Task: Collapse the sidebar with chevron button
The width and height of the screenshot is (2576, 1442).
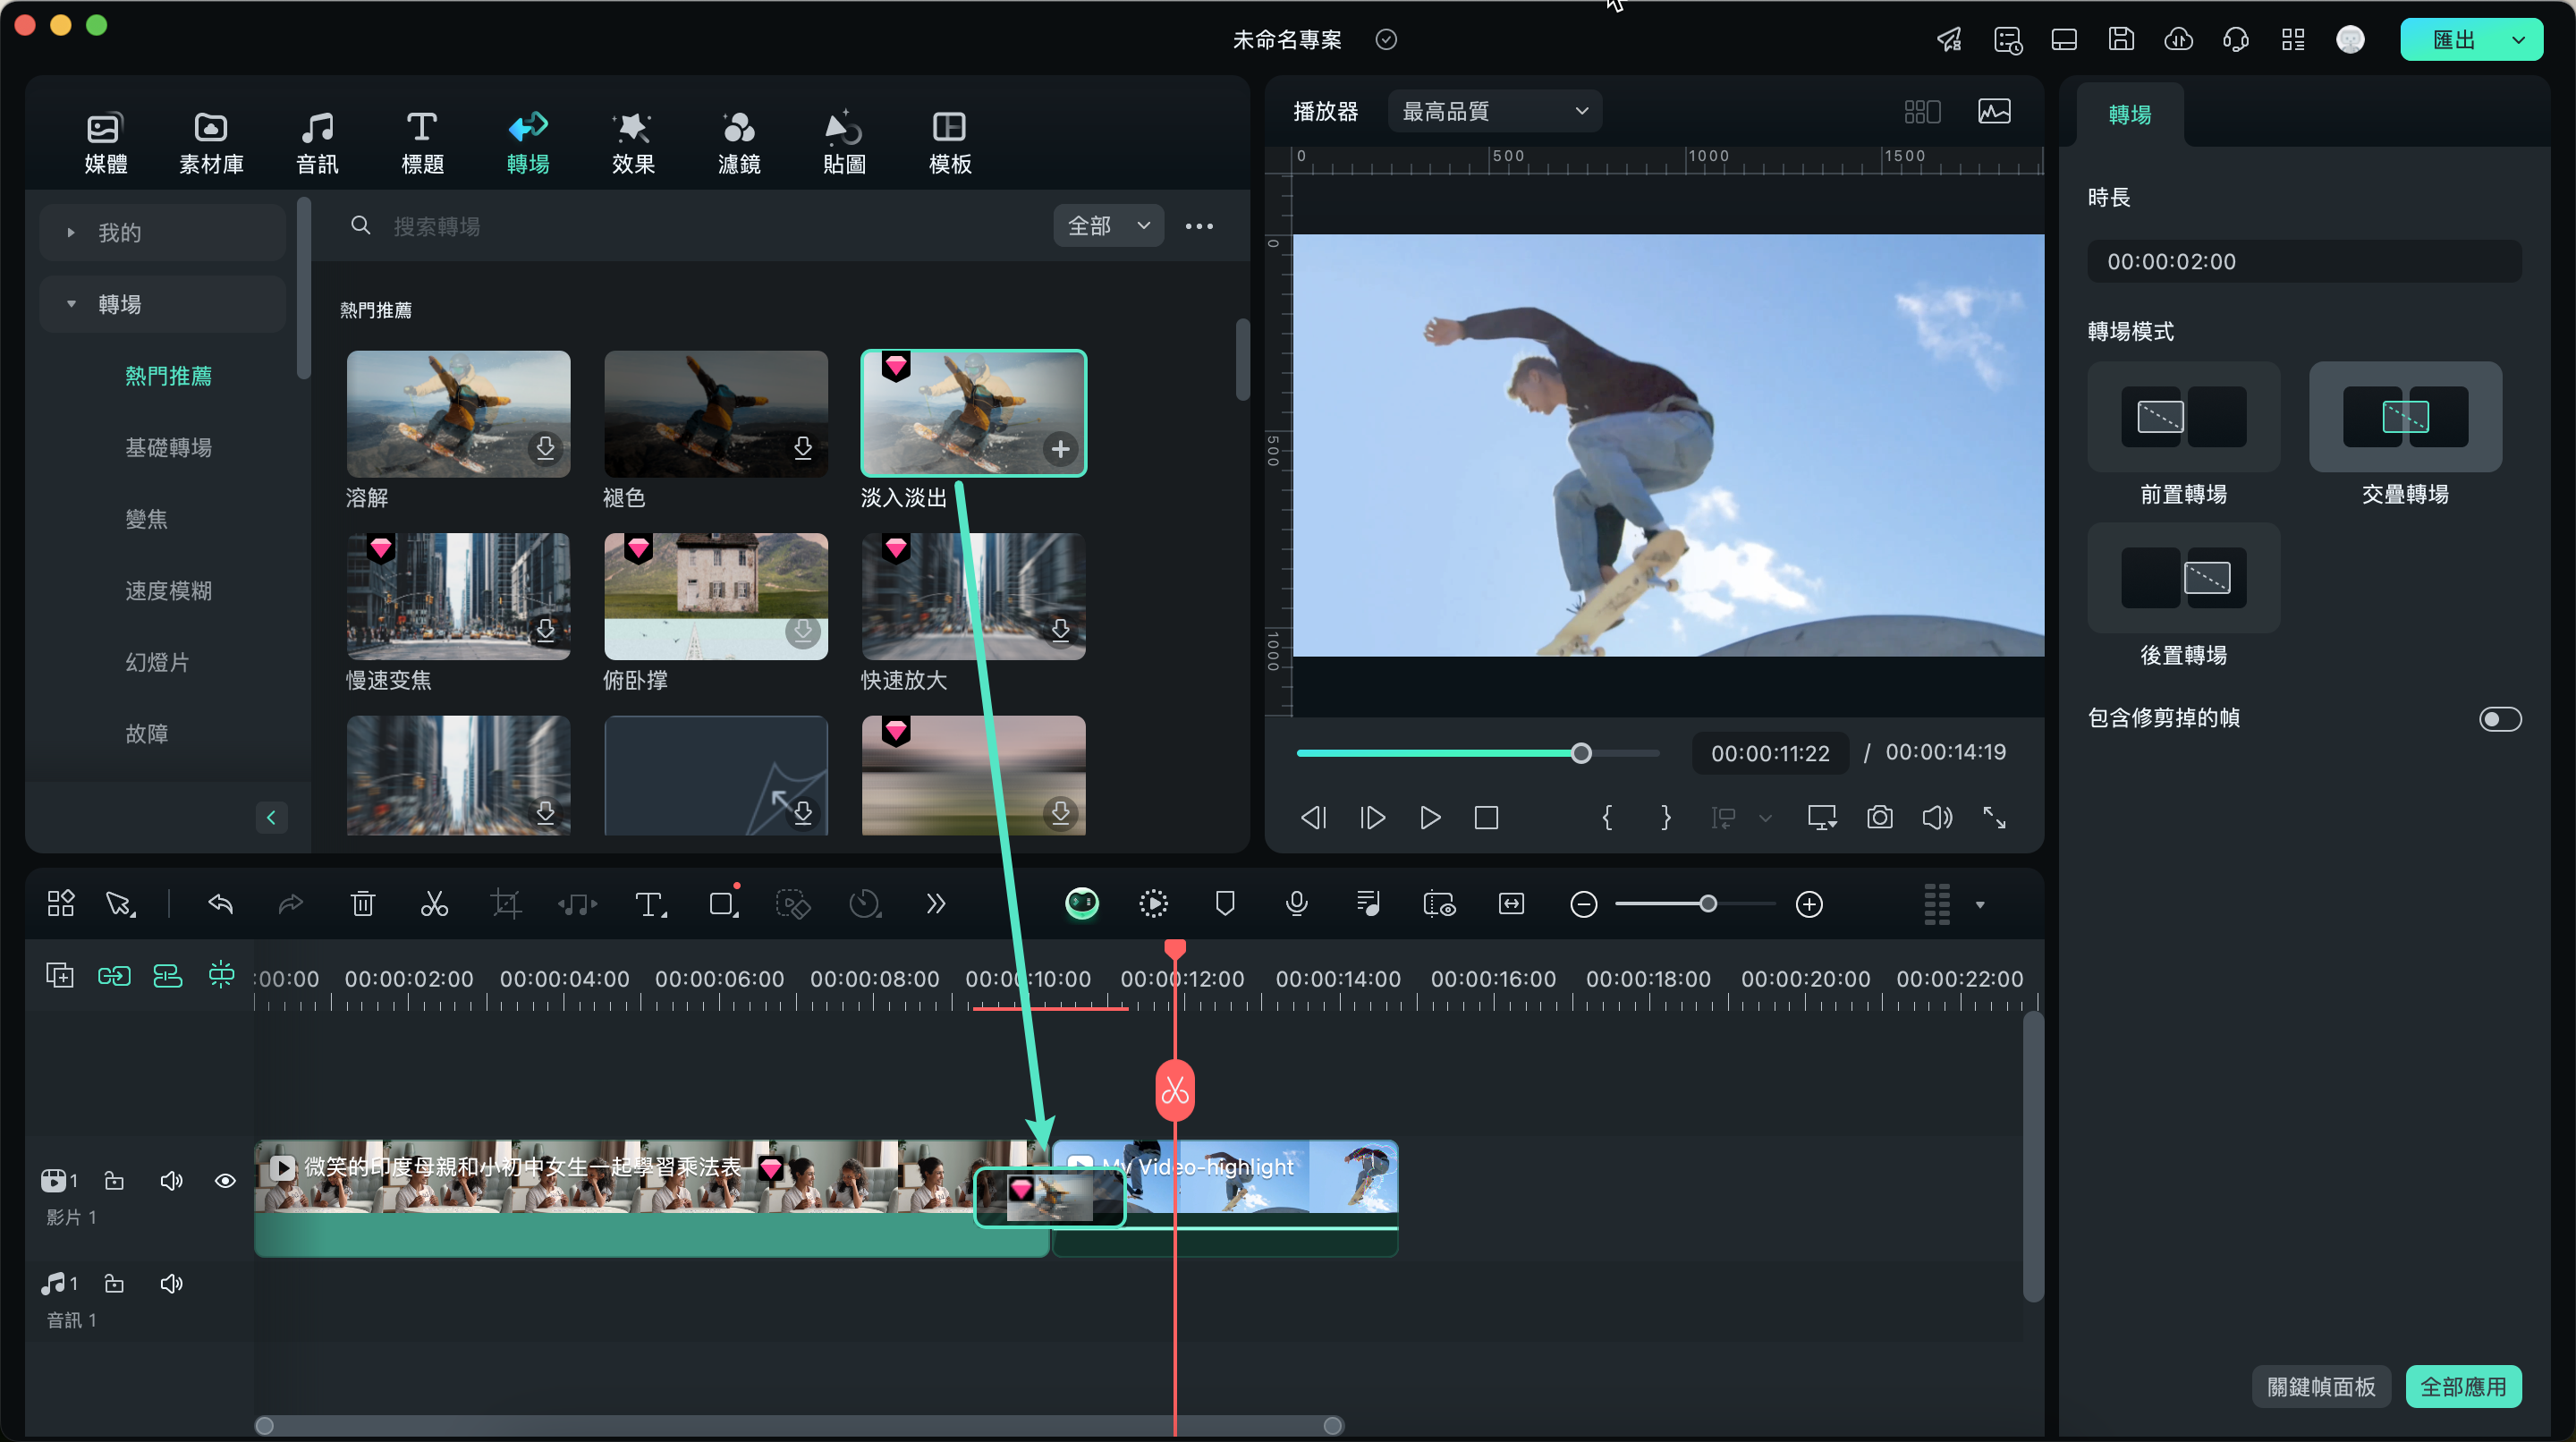Action: pos(270,818)
